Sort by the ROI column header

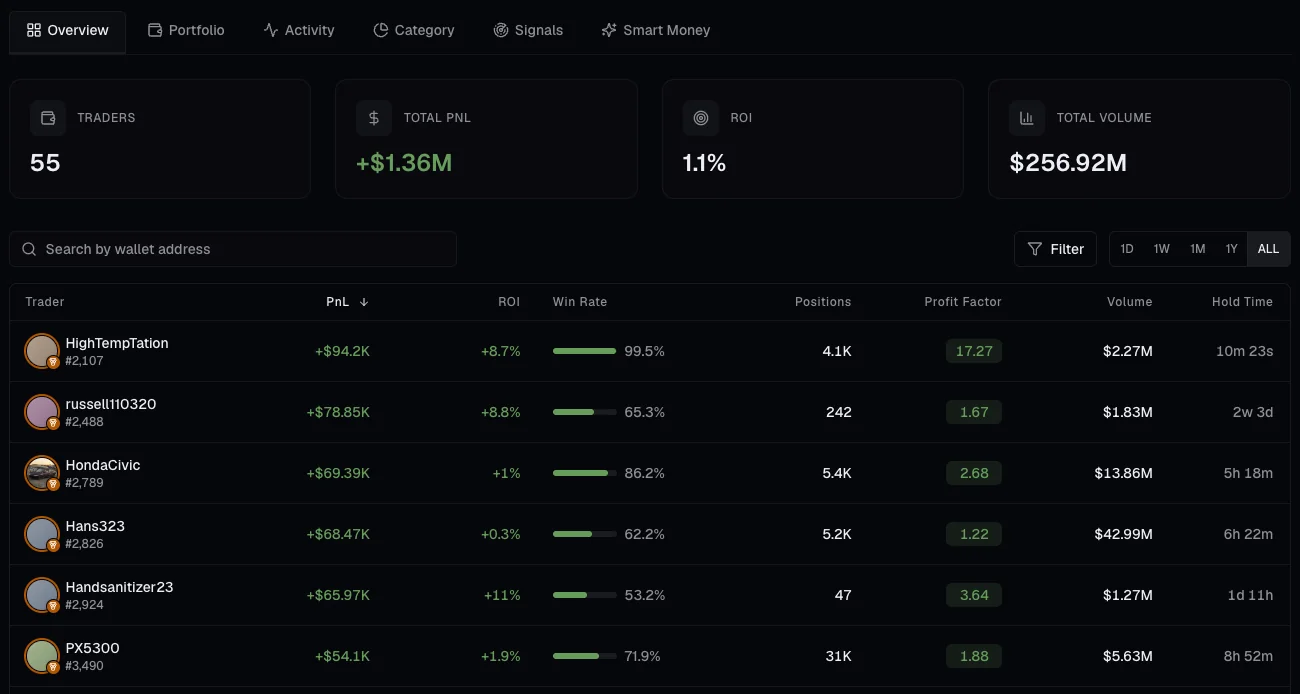(509, 302)
